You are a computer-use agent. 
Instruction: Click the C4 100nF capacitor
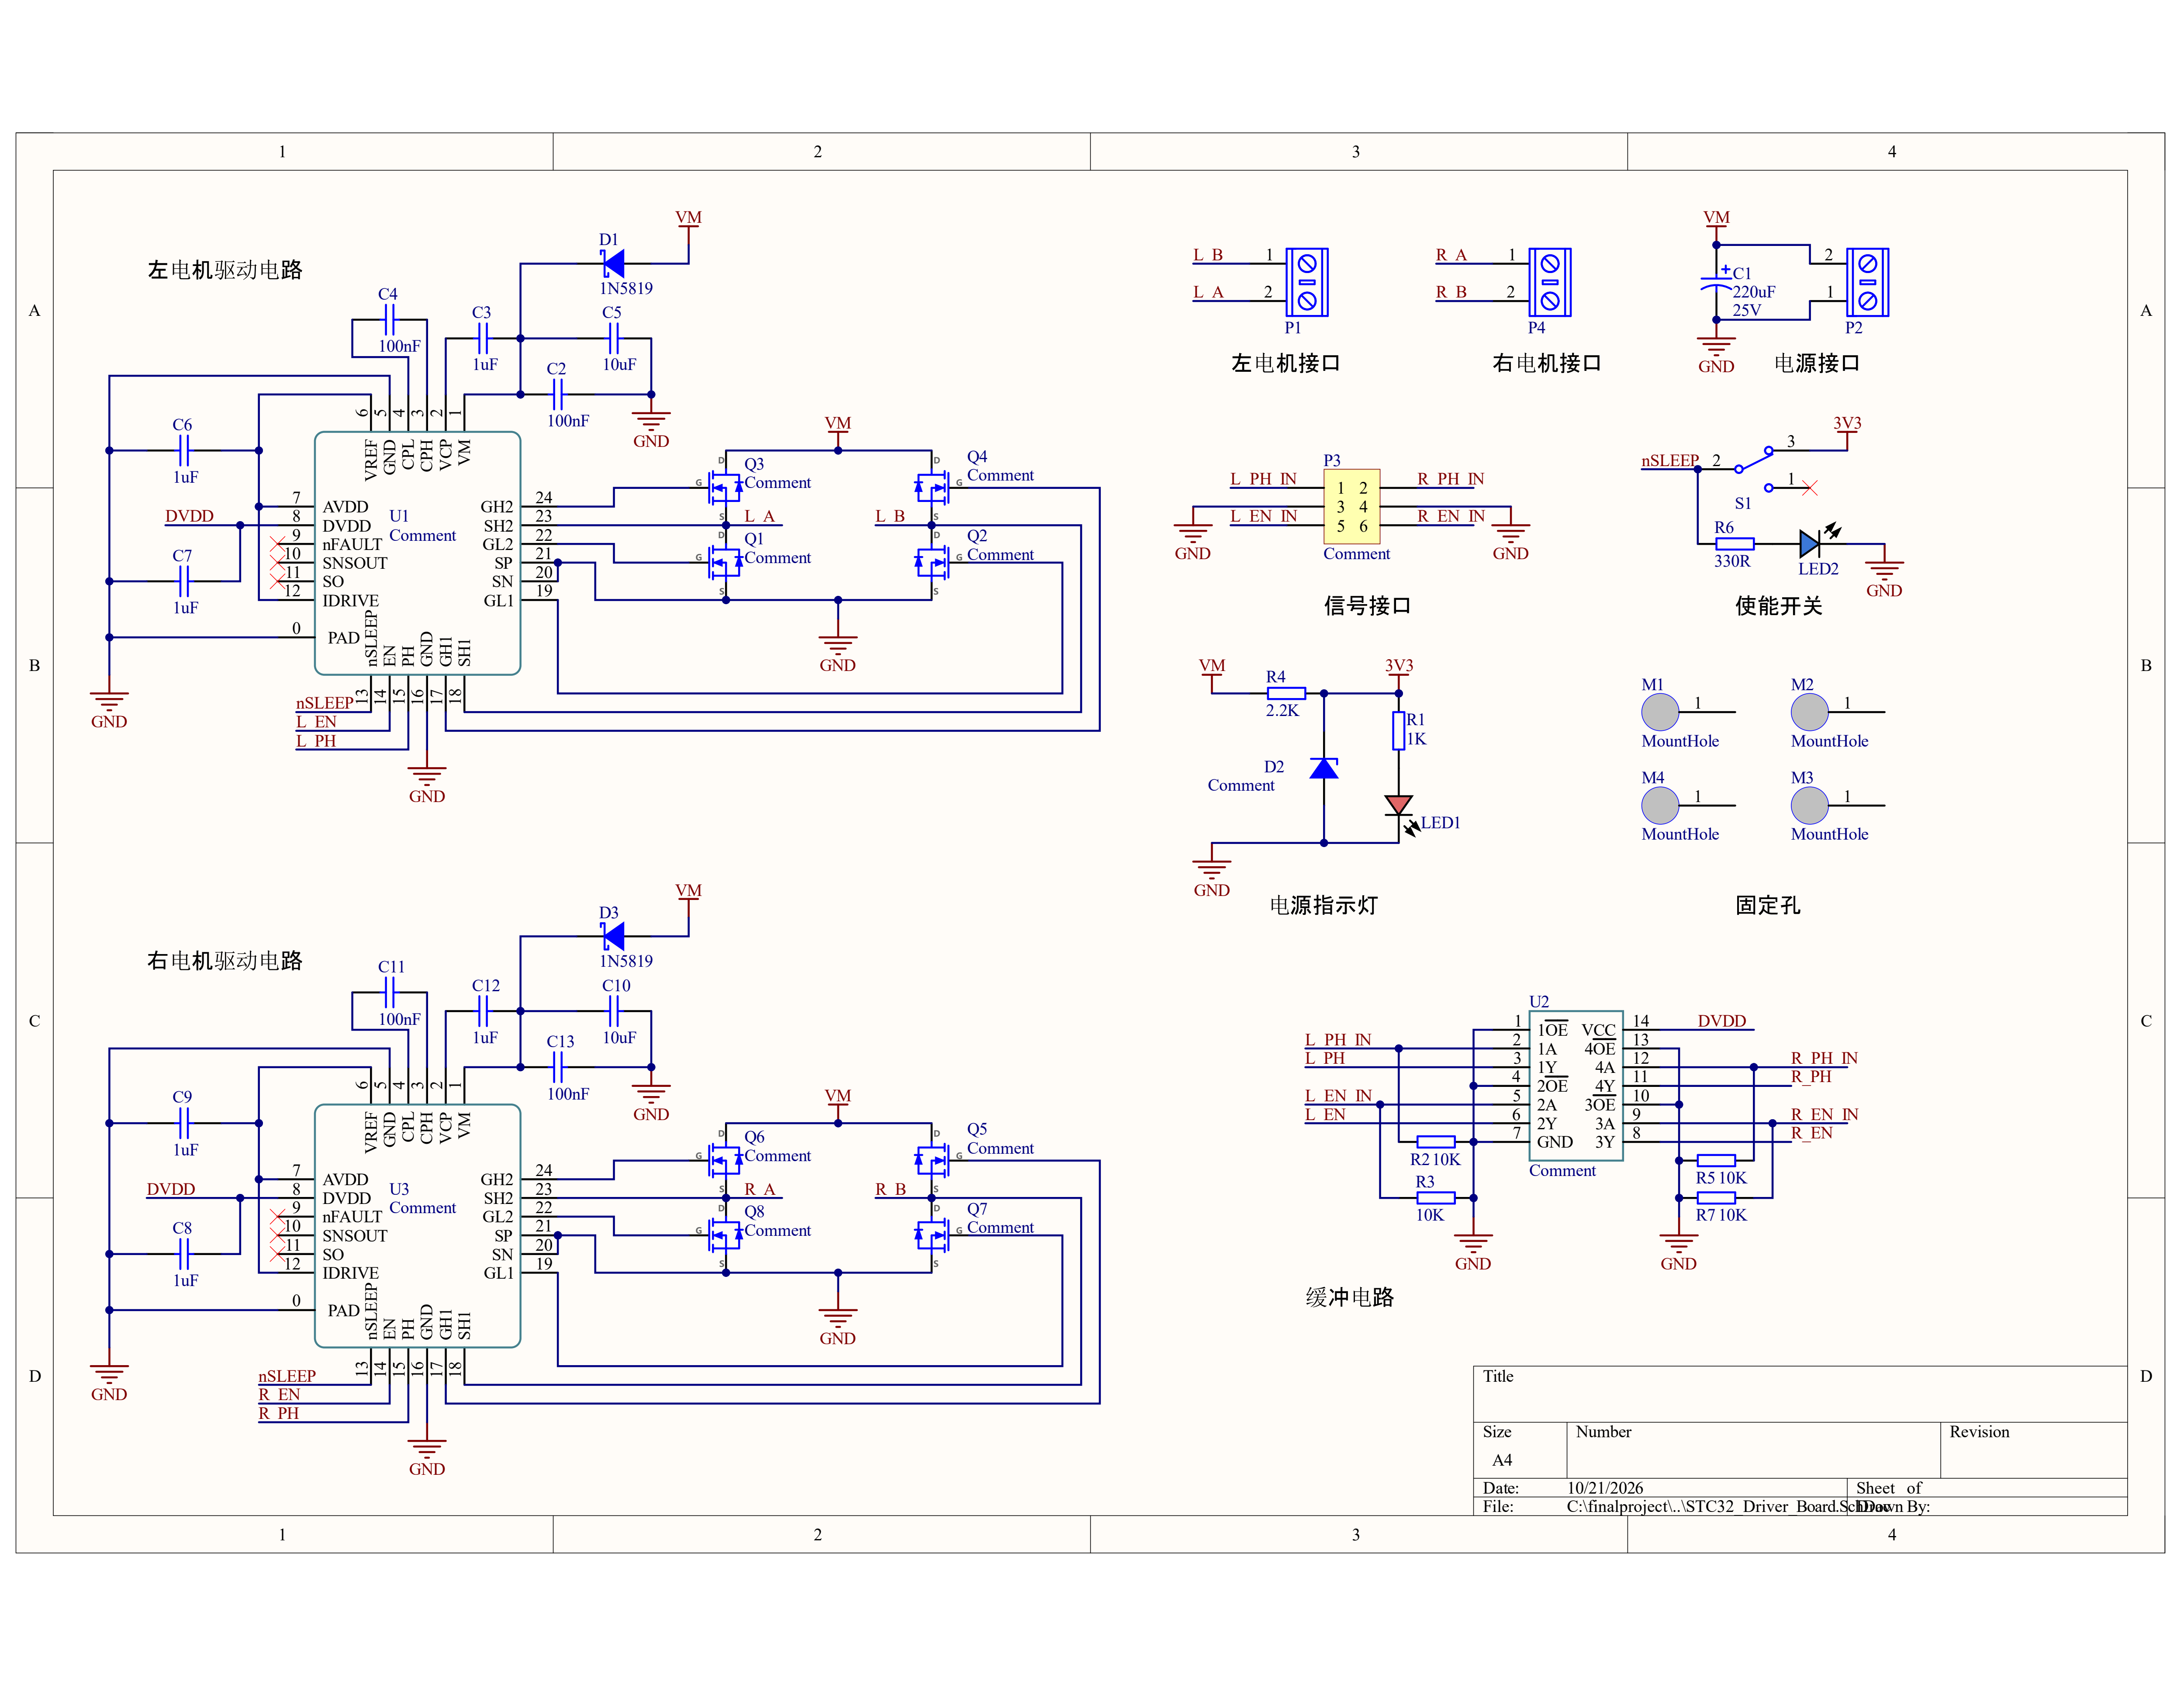pos(390,320)
